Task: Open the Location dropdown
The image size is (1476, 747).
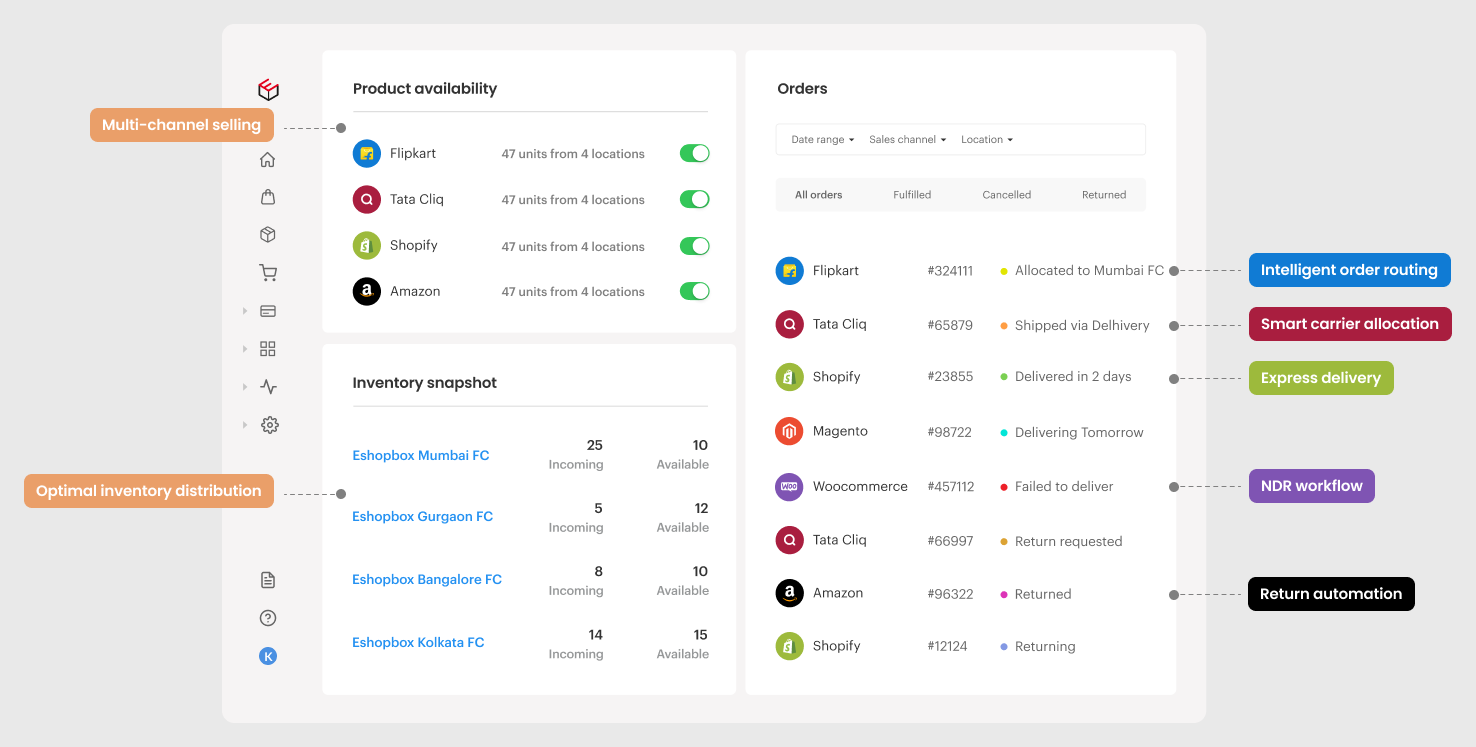Action: point(987,140)
